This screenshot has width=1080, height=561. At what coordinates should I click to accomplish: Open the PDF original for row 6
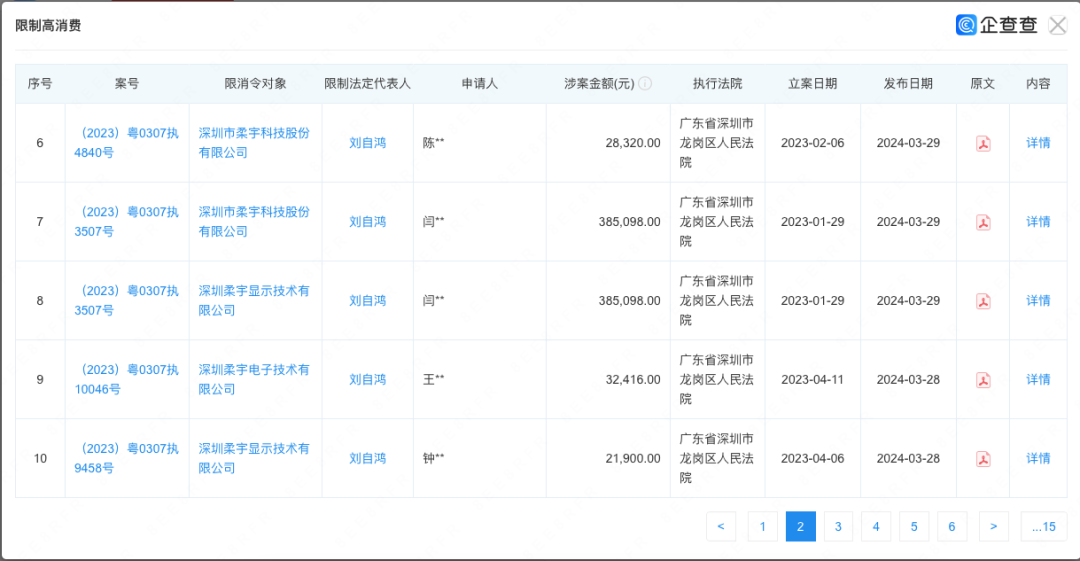[x=983, y=143]
